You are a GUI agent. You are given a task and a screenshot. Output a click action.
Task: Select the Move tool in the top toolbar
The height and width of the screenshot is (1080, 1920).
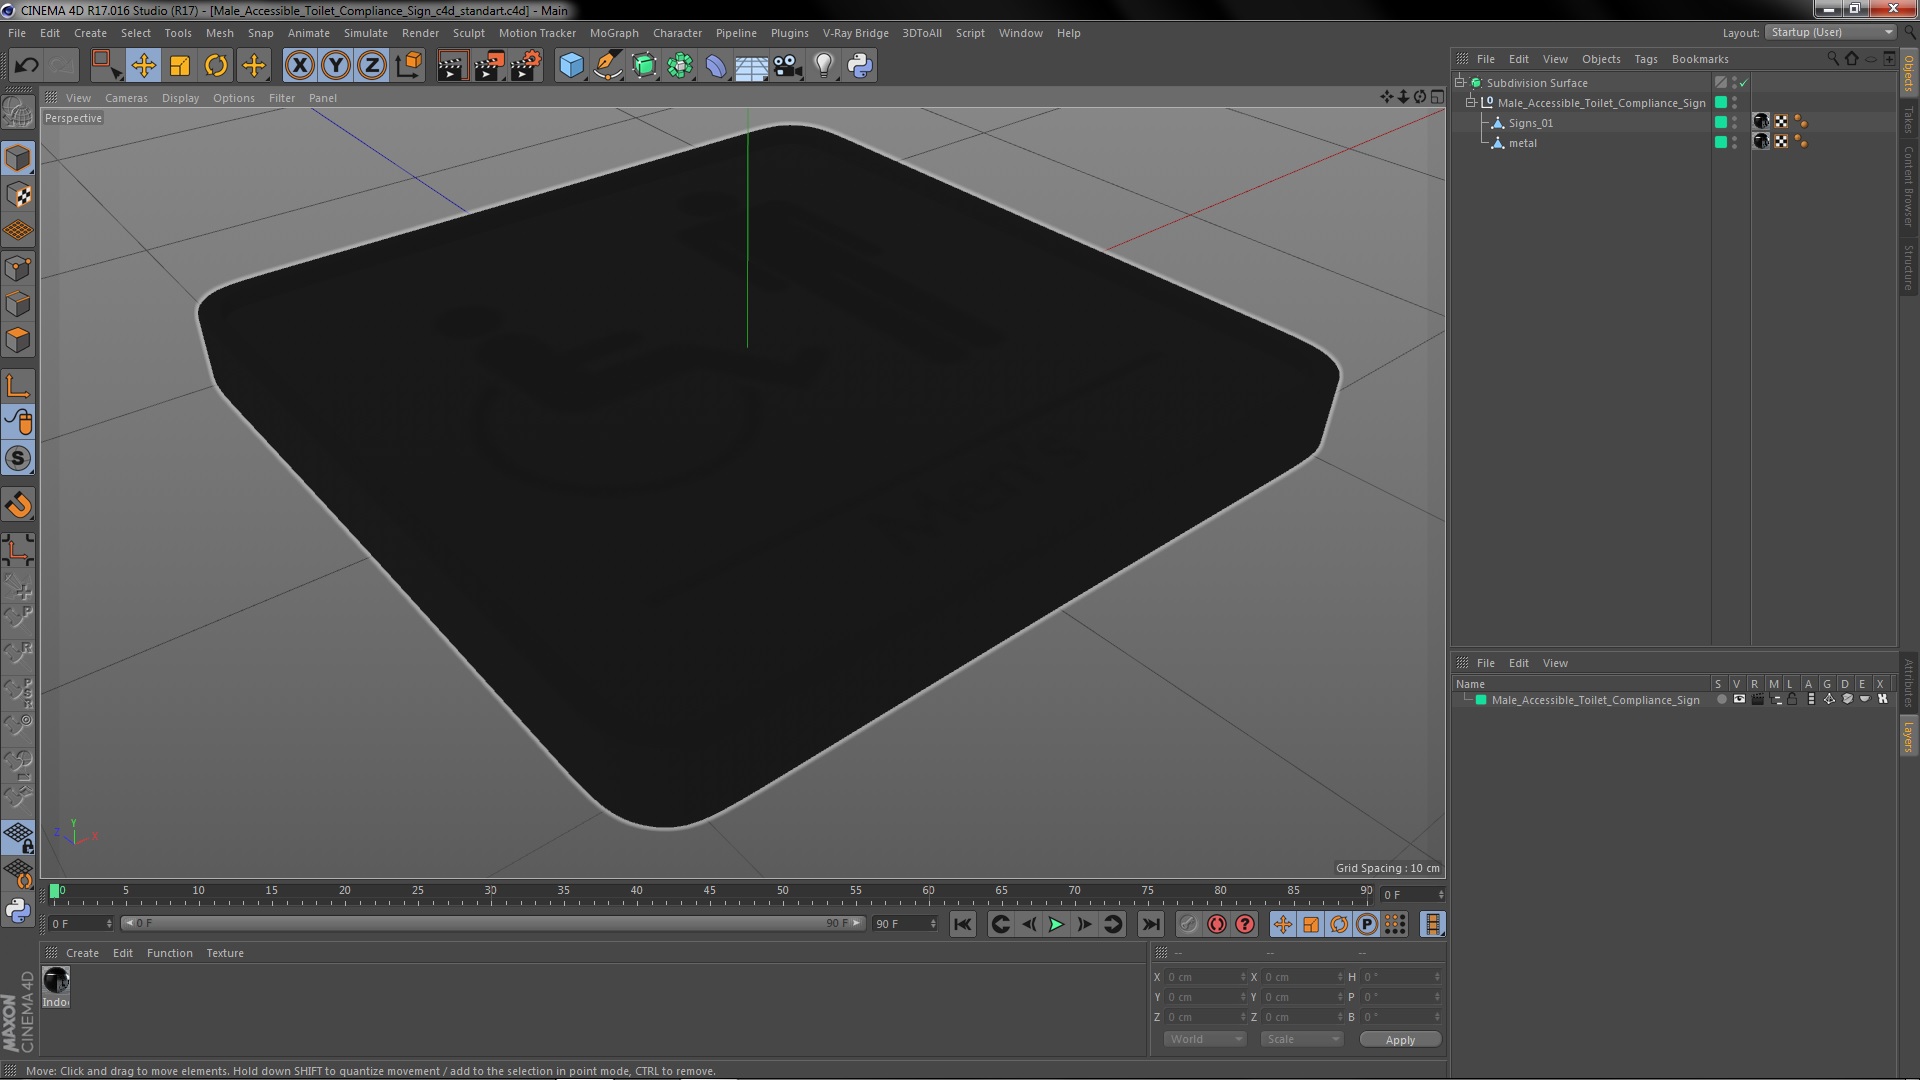pyautogui.click(x=143, y=66)
